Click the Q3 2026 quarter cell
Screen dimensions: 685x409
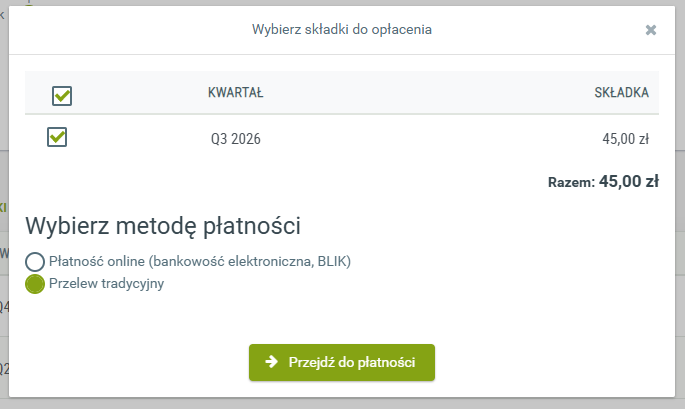pyautogui.click(x=235, y=139)
